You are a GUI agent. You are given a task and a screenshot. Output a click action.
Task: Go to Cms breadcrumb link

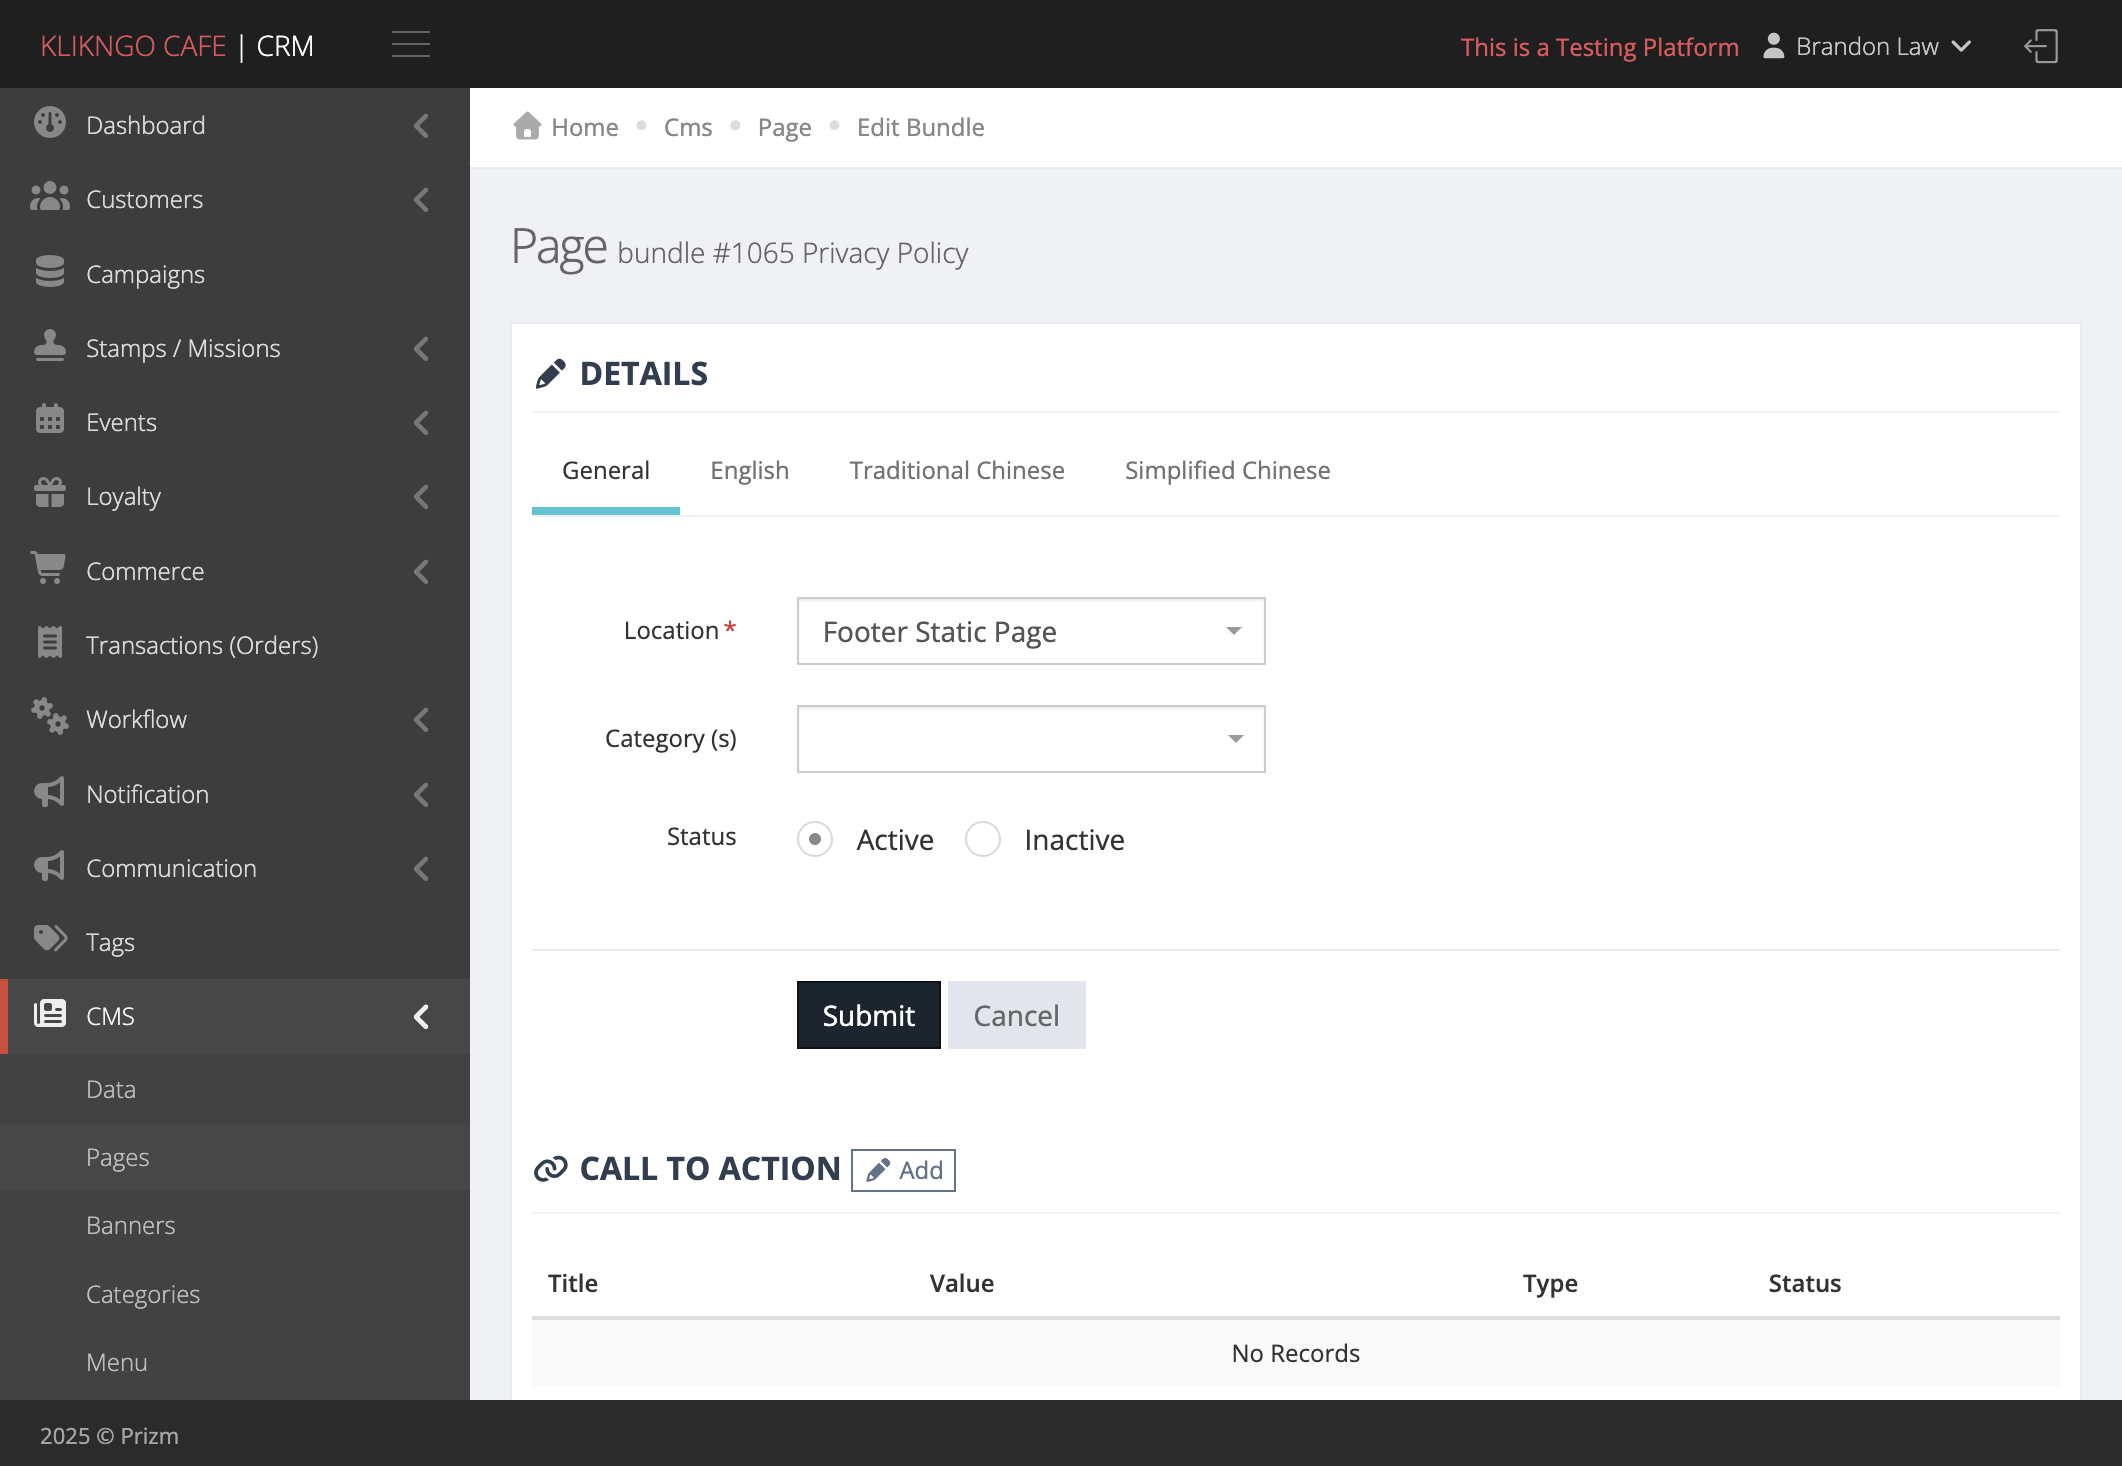pyautogui.click(x=688, y=127)
